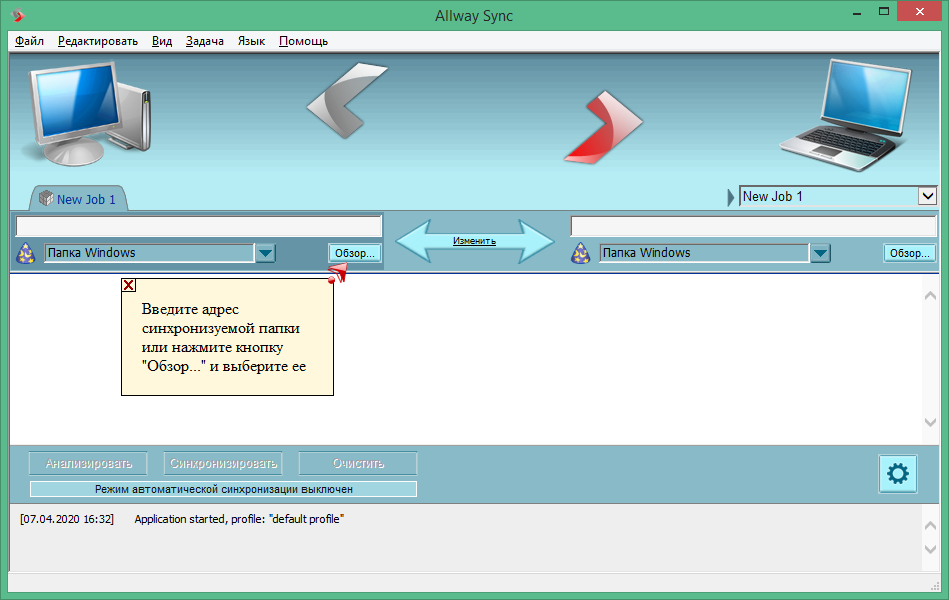The width and height of the screenshot is (949, 600).
Task: Expand the right Папка Windows dropdown
Action: 820,253
